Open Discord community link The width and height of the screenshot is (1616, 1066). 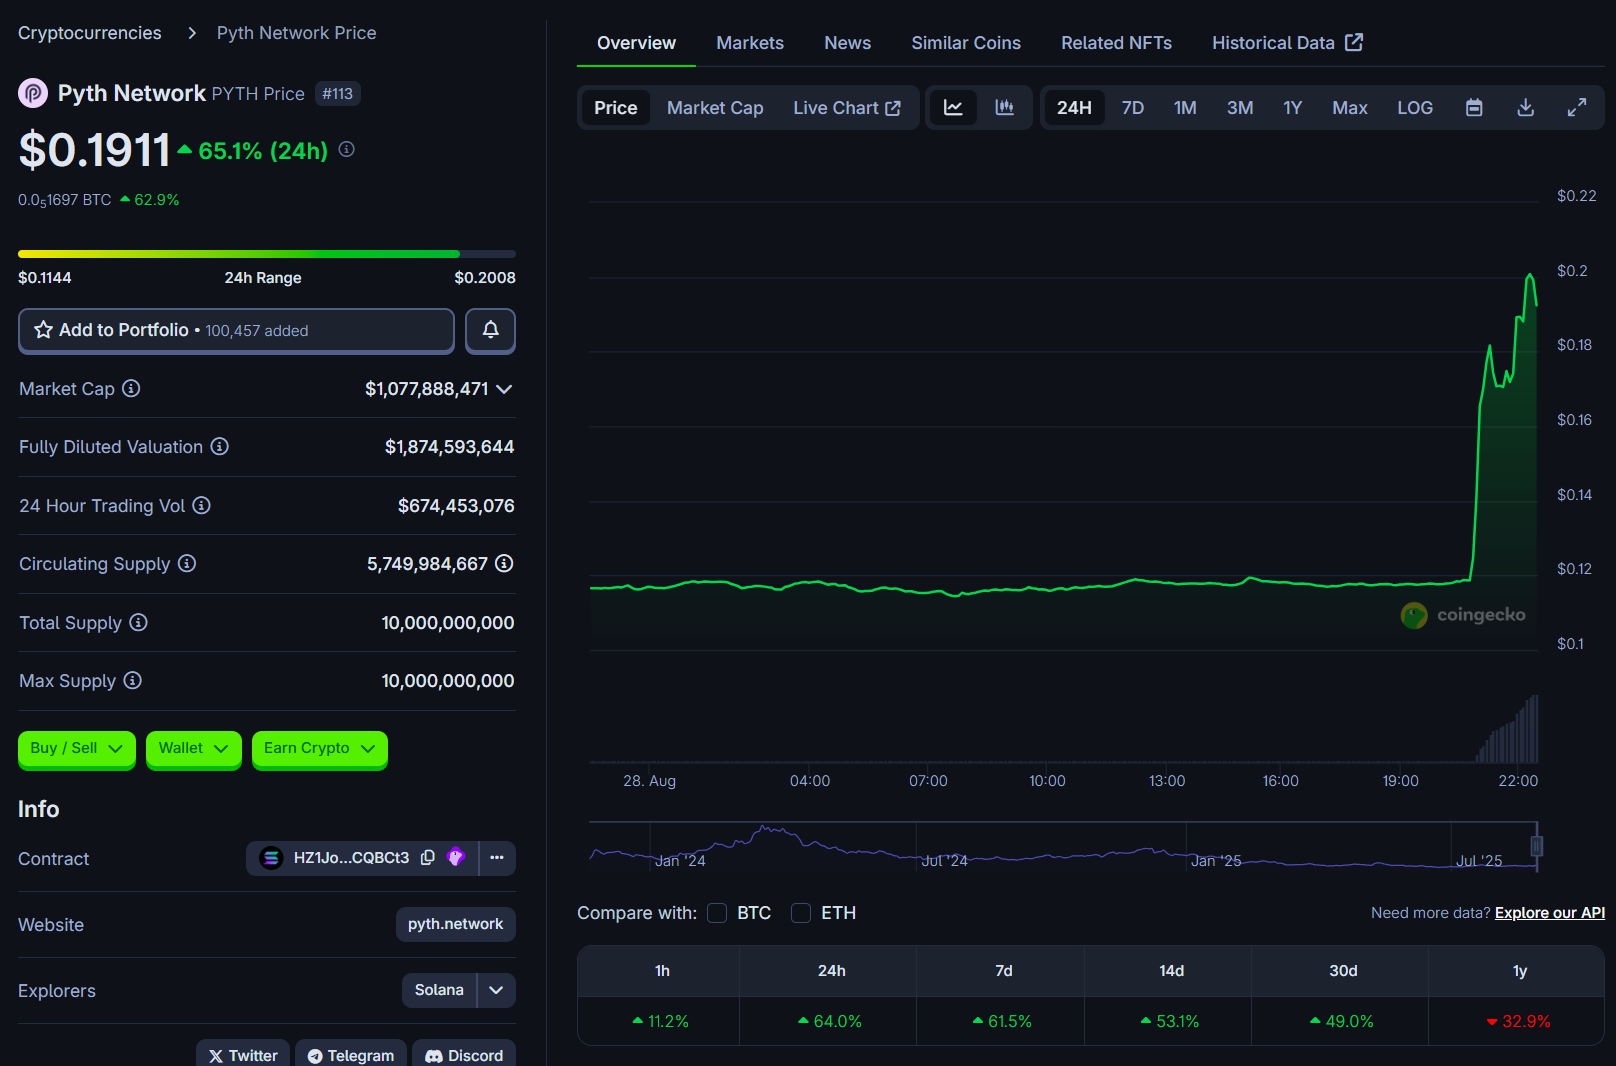[464, 1055]
